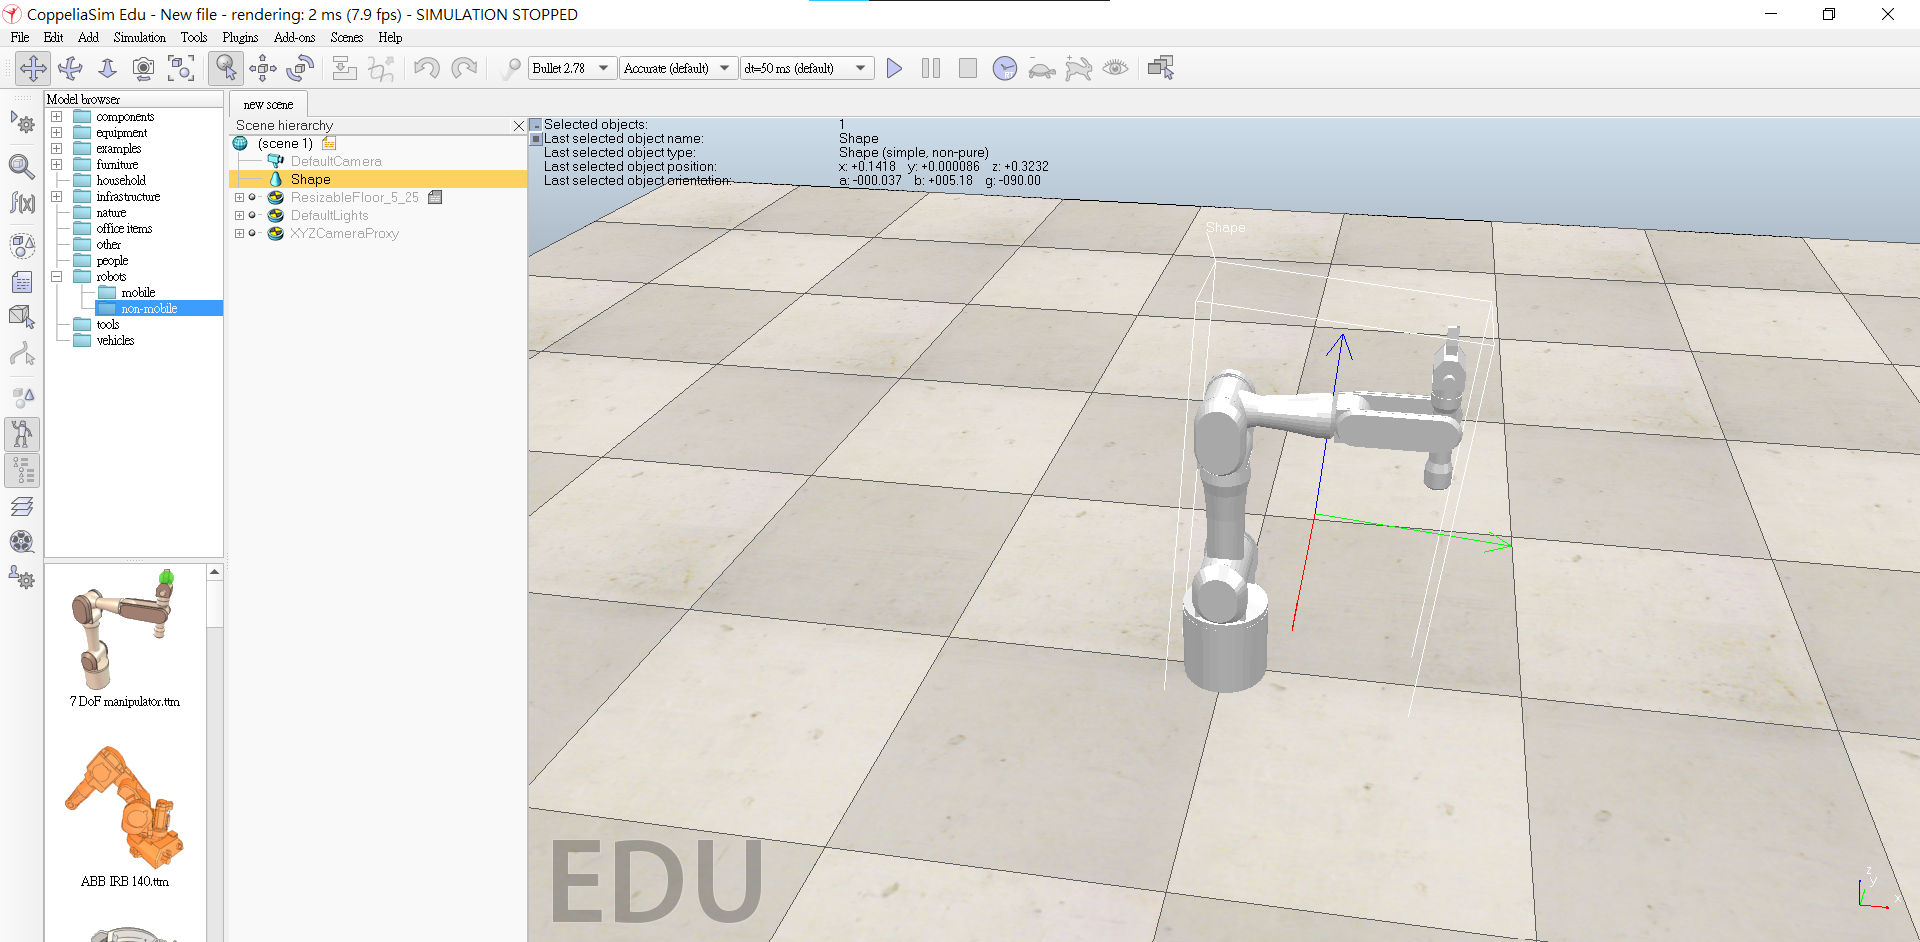Open simulation settings gear icon
Viewport: 1920px width, 942px height.
22,123
